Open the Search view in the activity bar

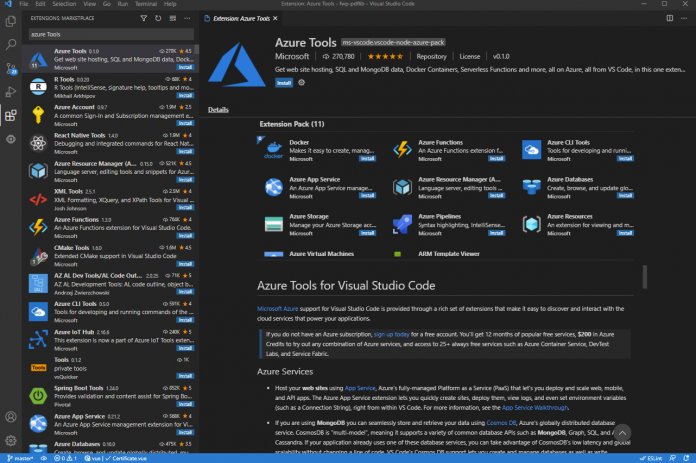pyautogui.click(x=11, y=44)
